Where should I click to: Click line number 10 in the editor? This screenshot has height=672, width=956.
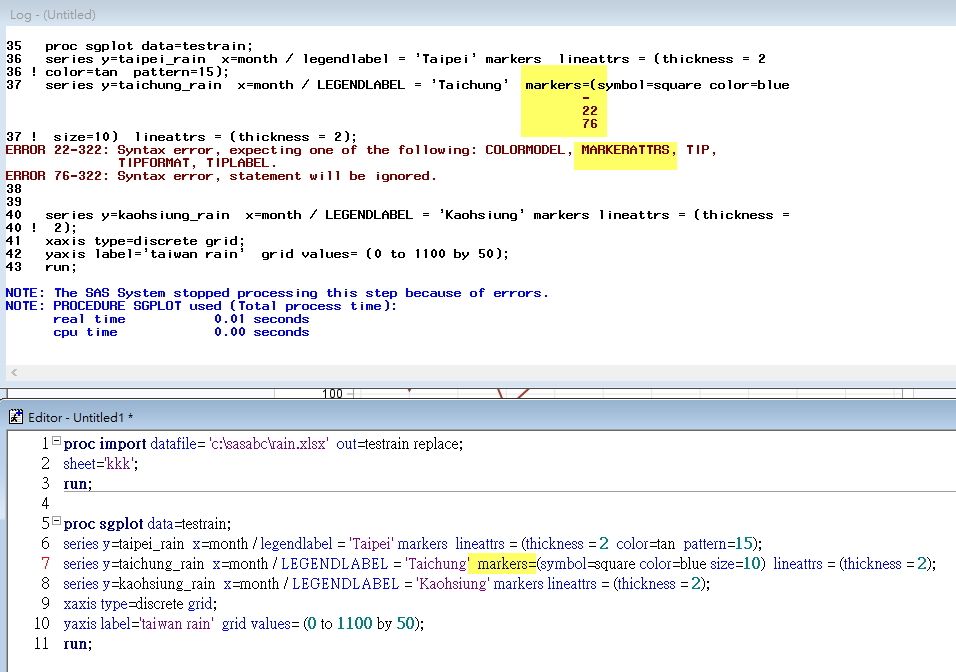pos(41,622)
